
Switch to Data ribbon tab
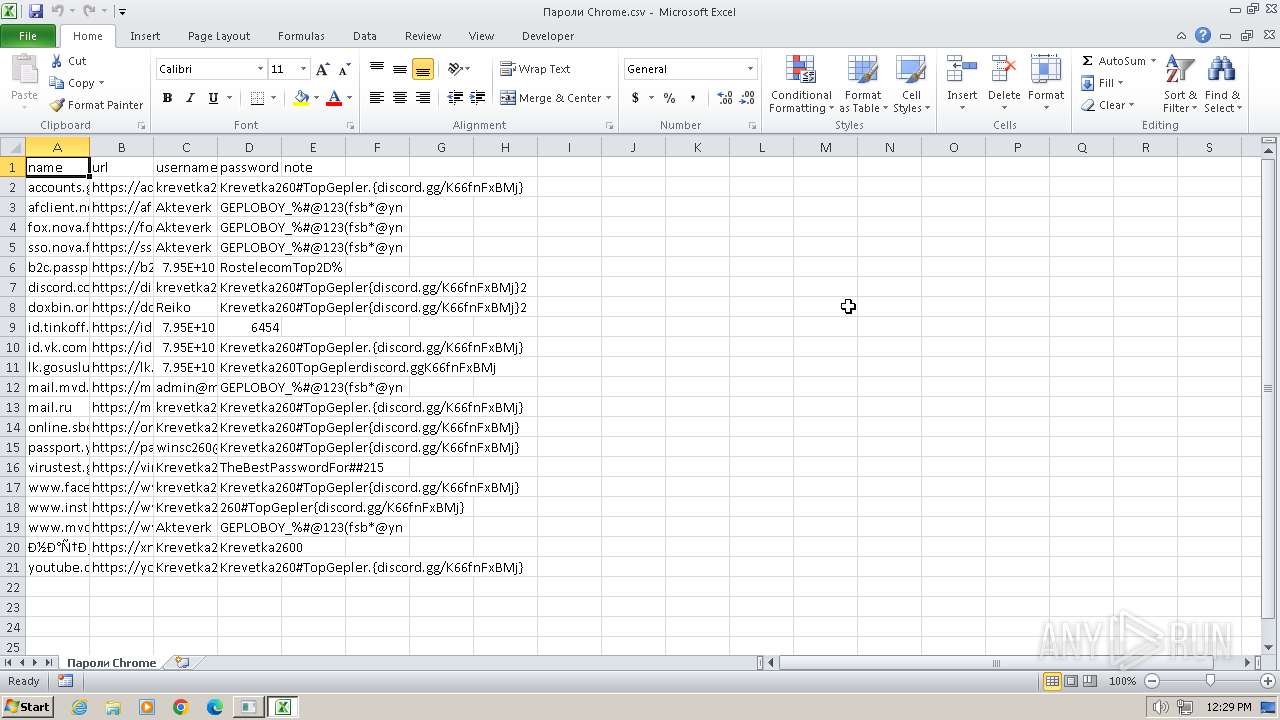point(365,36)
